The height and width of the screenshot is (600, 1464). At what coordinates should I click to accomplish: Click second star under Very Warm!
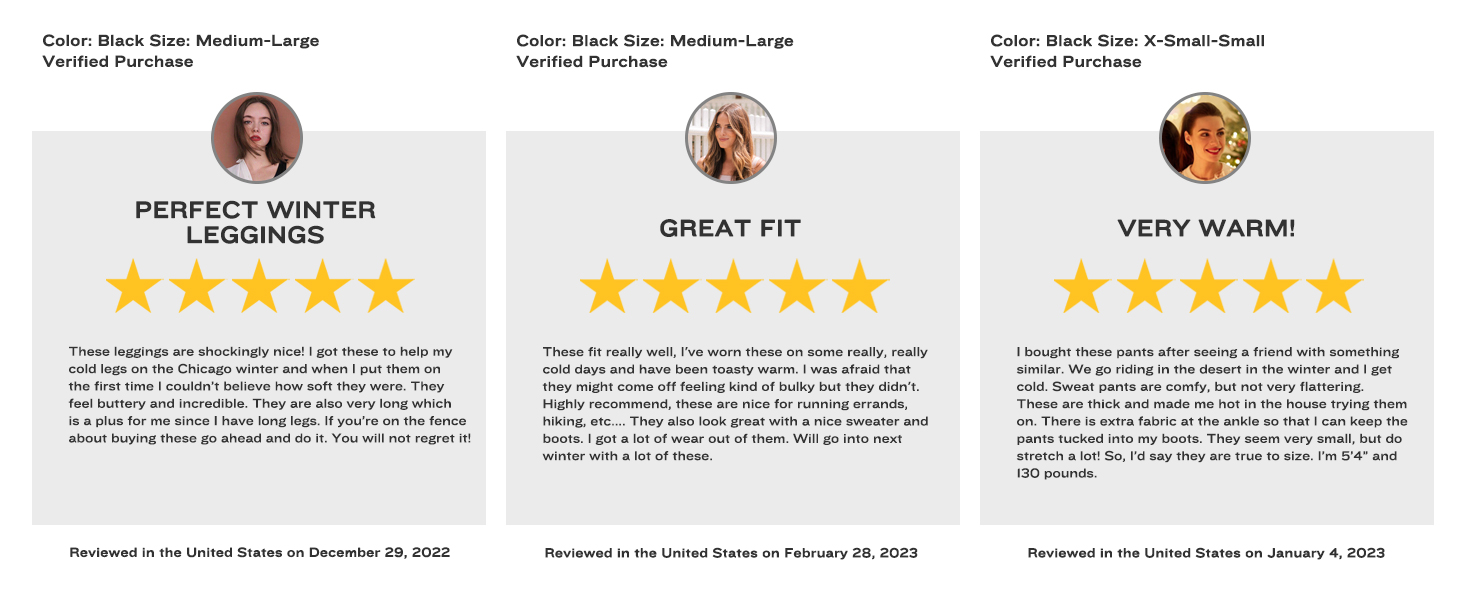[x=1145, y=286]
